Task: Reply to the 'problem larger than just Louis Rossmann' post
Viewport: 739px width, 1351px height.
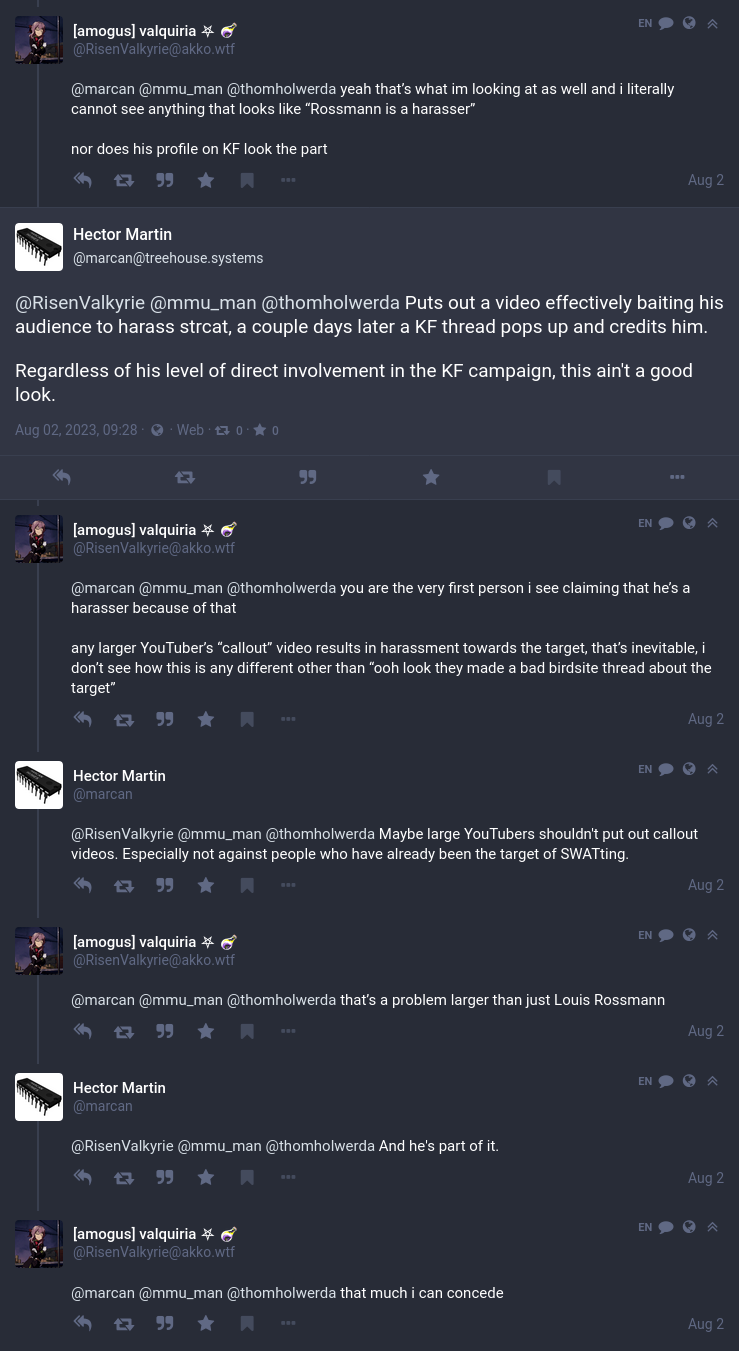Action: (83, 1032)
